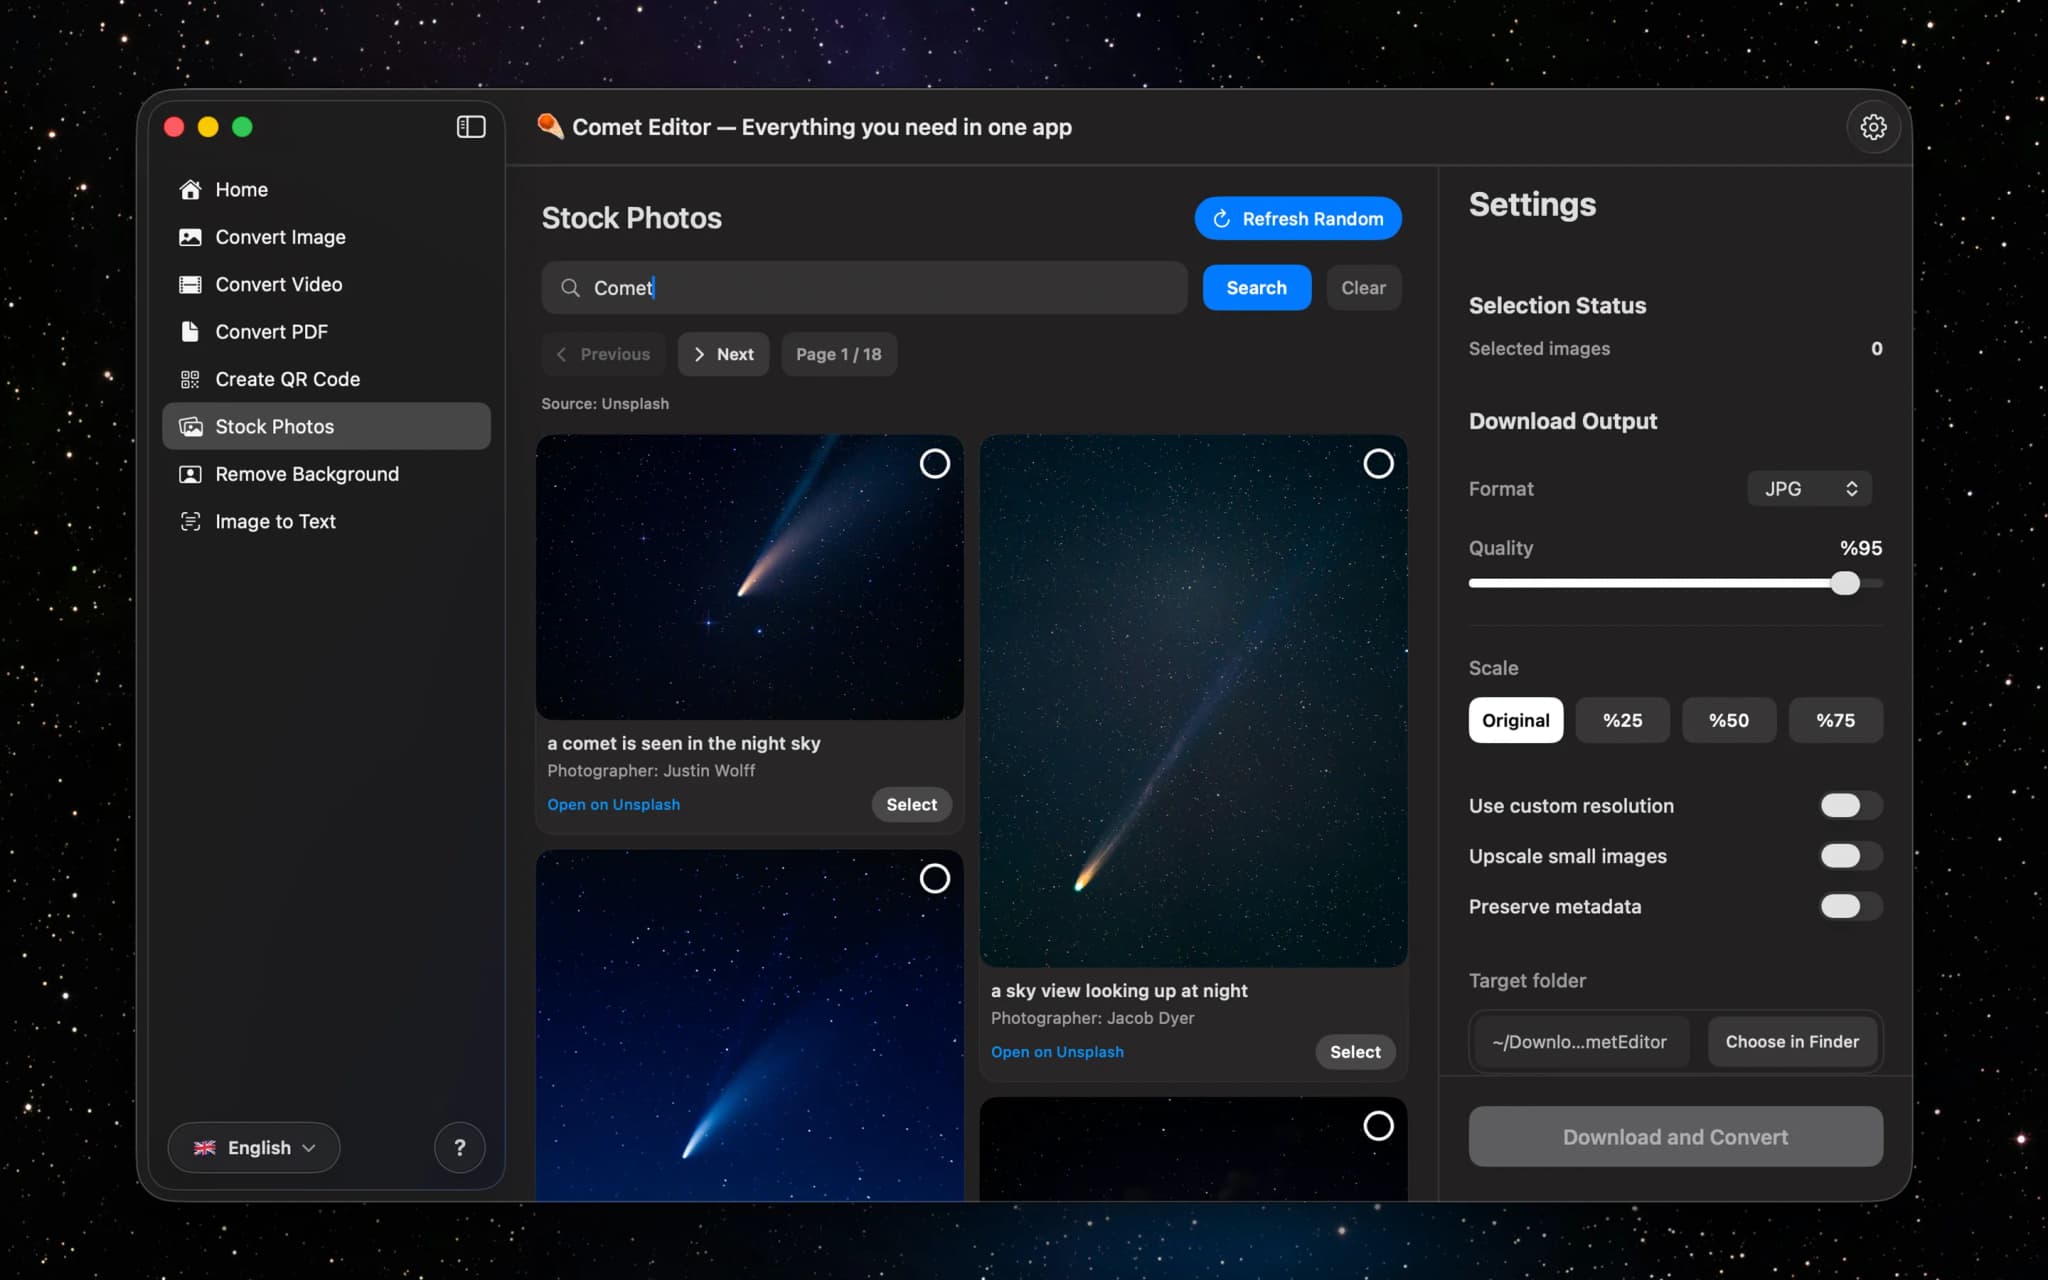Click the Remove Background person icon
Viewport: 2048px width, 1280px height.
click(x=190, y=474)
